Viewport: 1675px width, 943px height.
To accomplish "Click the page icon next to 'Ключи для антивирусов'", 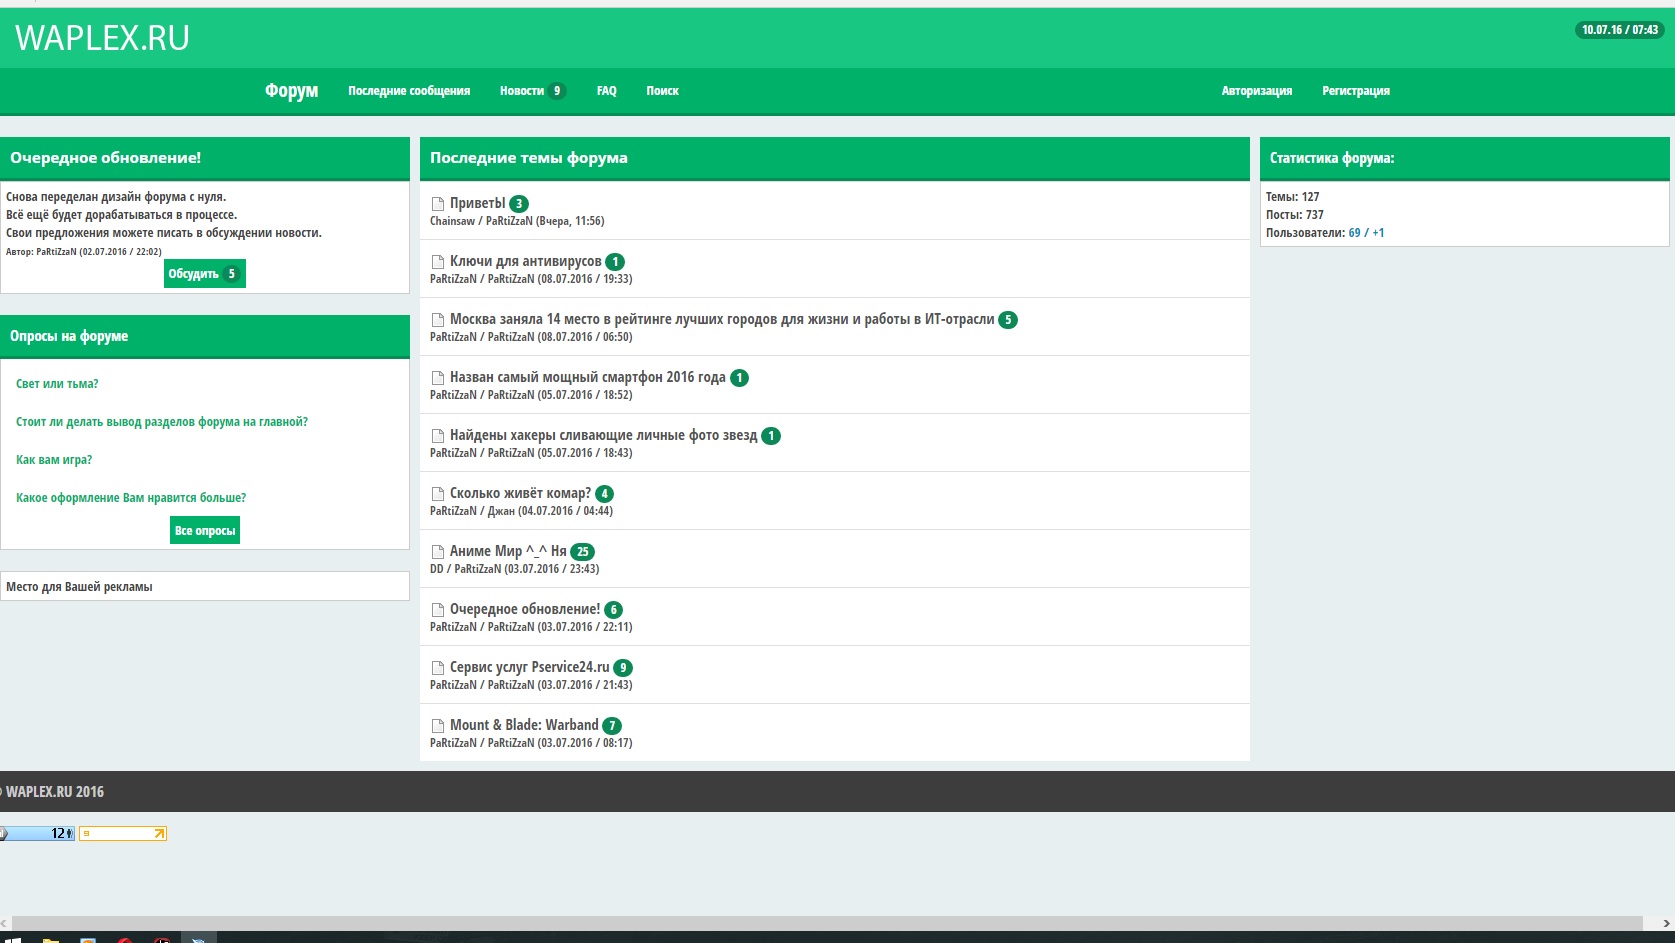I will pos(437,262).
